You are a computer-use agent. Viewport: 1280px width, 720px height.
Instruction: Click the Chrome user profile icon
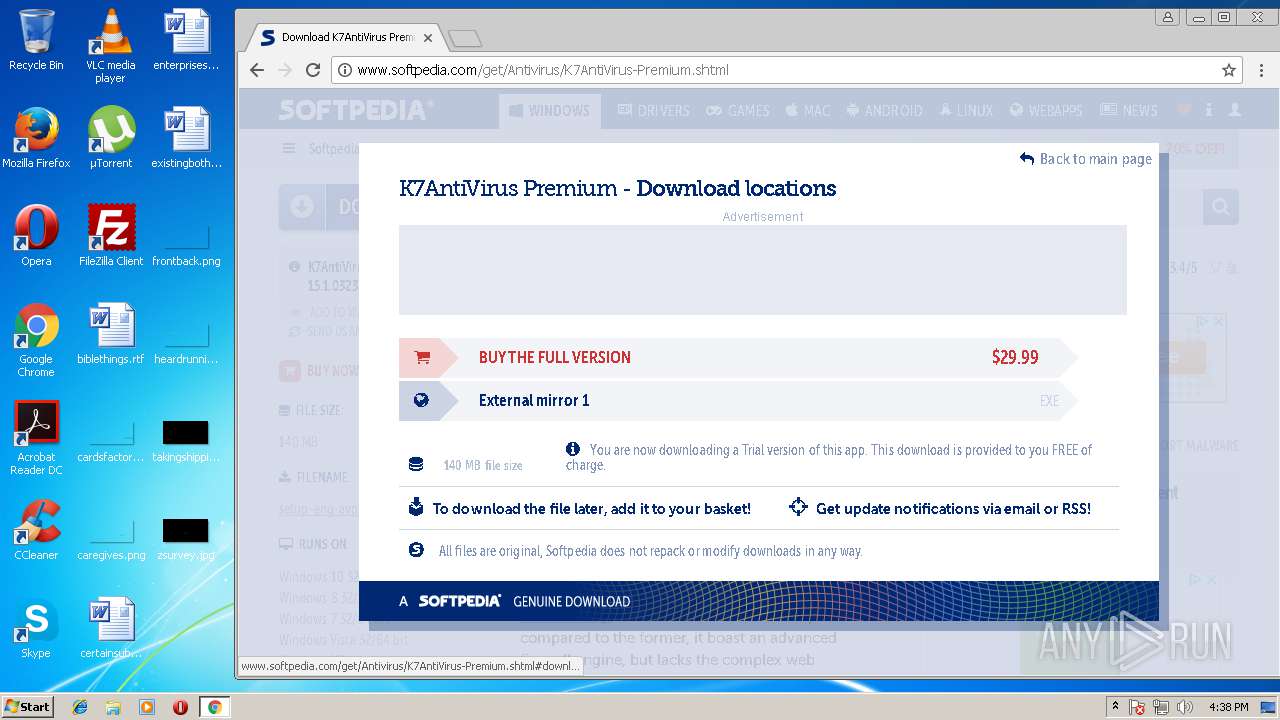tap(1167, 17)
